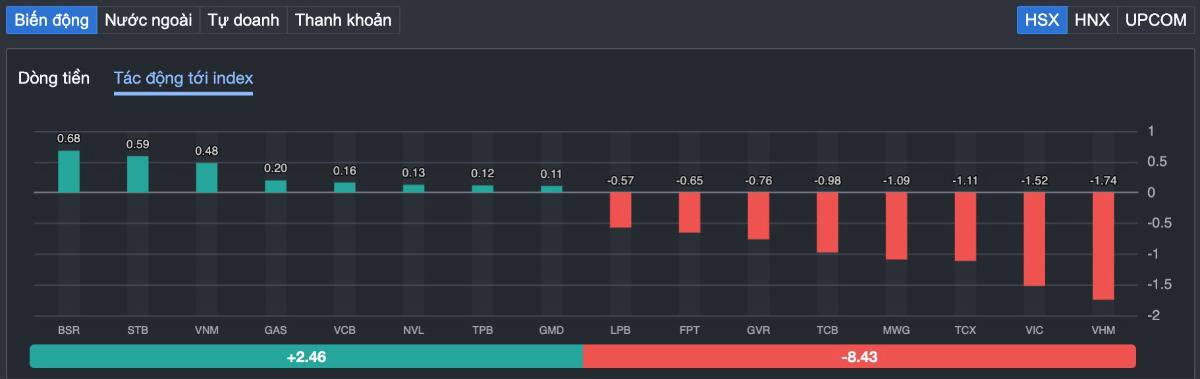Click the VNM green bar
Screen dimensions: 1200x379
207,177
